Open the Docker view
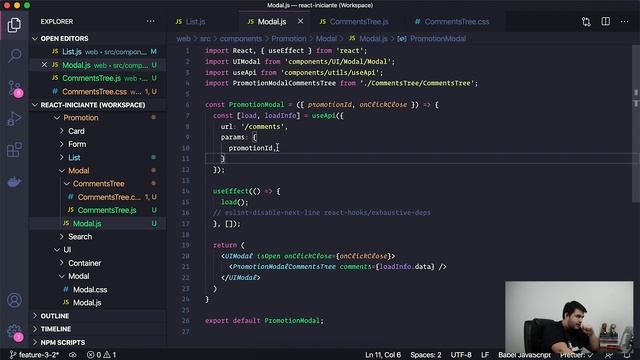 click(14, 182)
